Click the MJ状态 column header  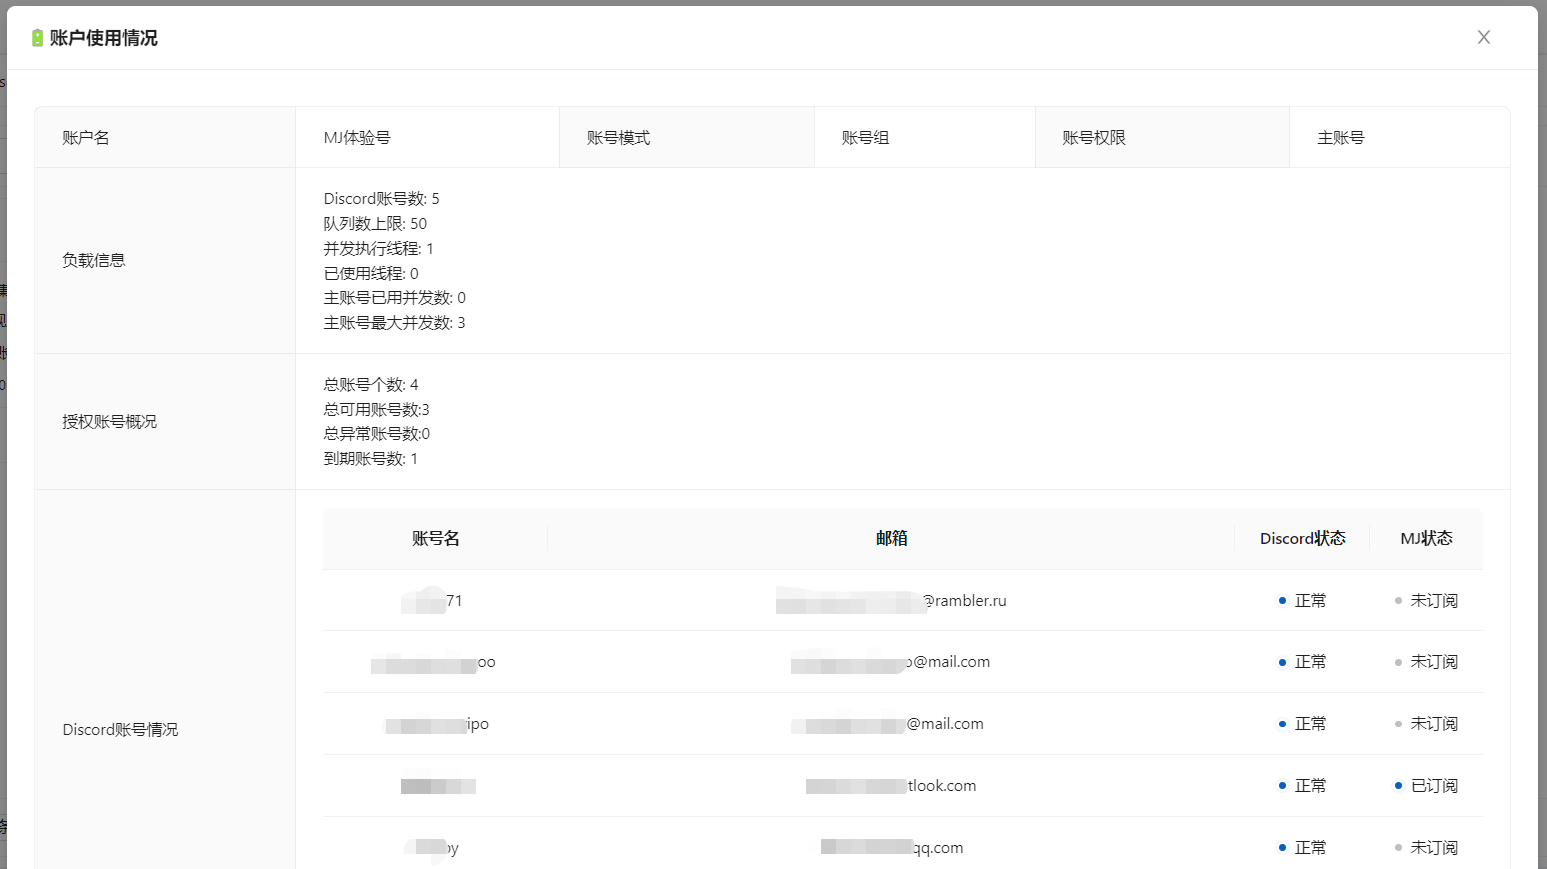click(x=1426, y=539)
